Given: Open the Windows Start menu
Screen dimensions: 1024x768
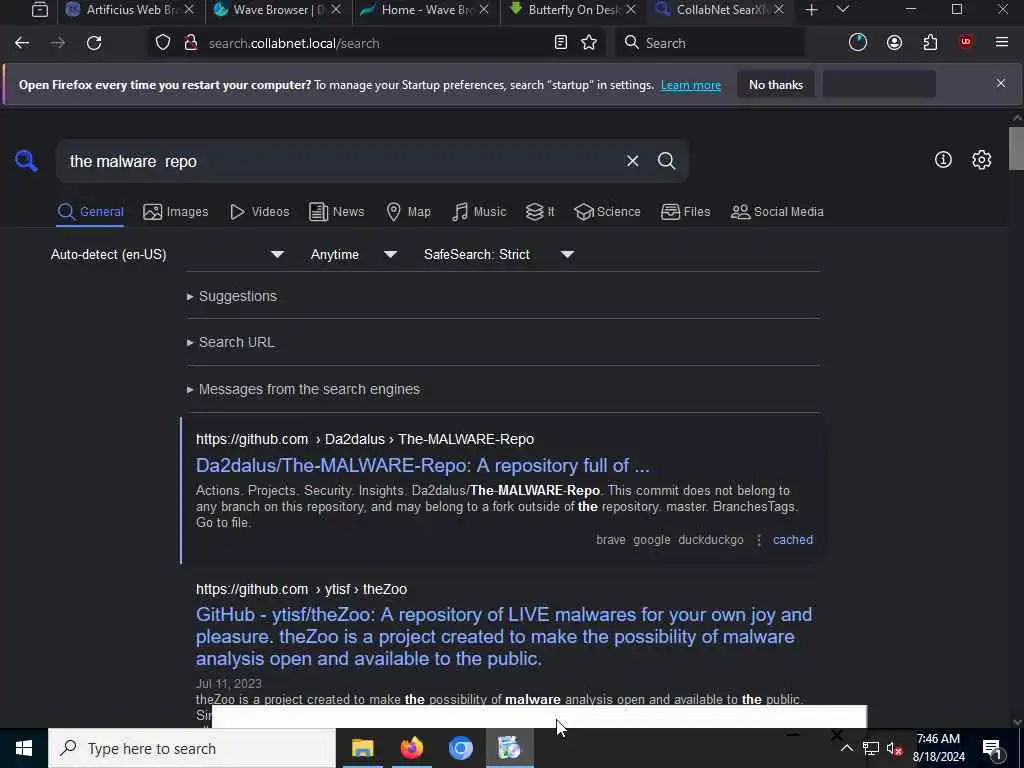Looking at the screenshot, I should click(24, 748).
